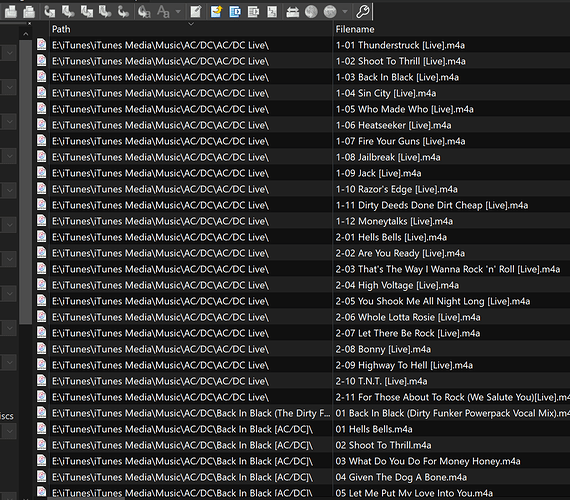Viewport: 570px width, 500px height.
Task: Click the first printer-like toolbar icon
Action: [x=11, y=12]
